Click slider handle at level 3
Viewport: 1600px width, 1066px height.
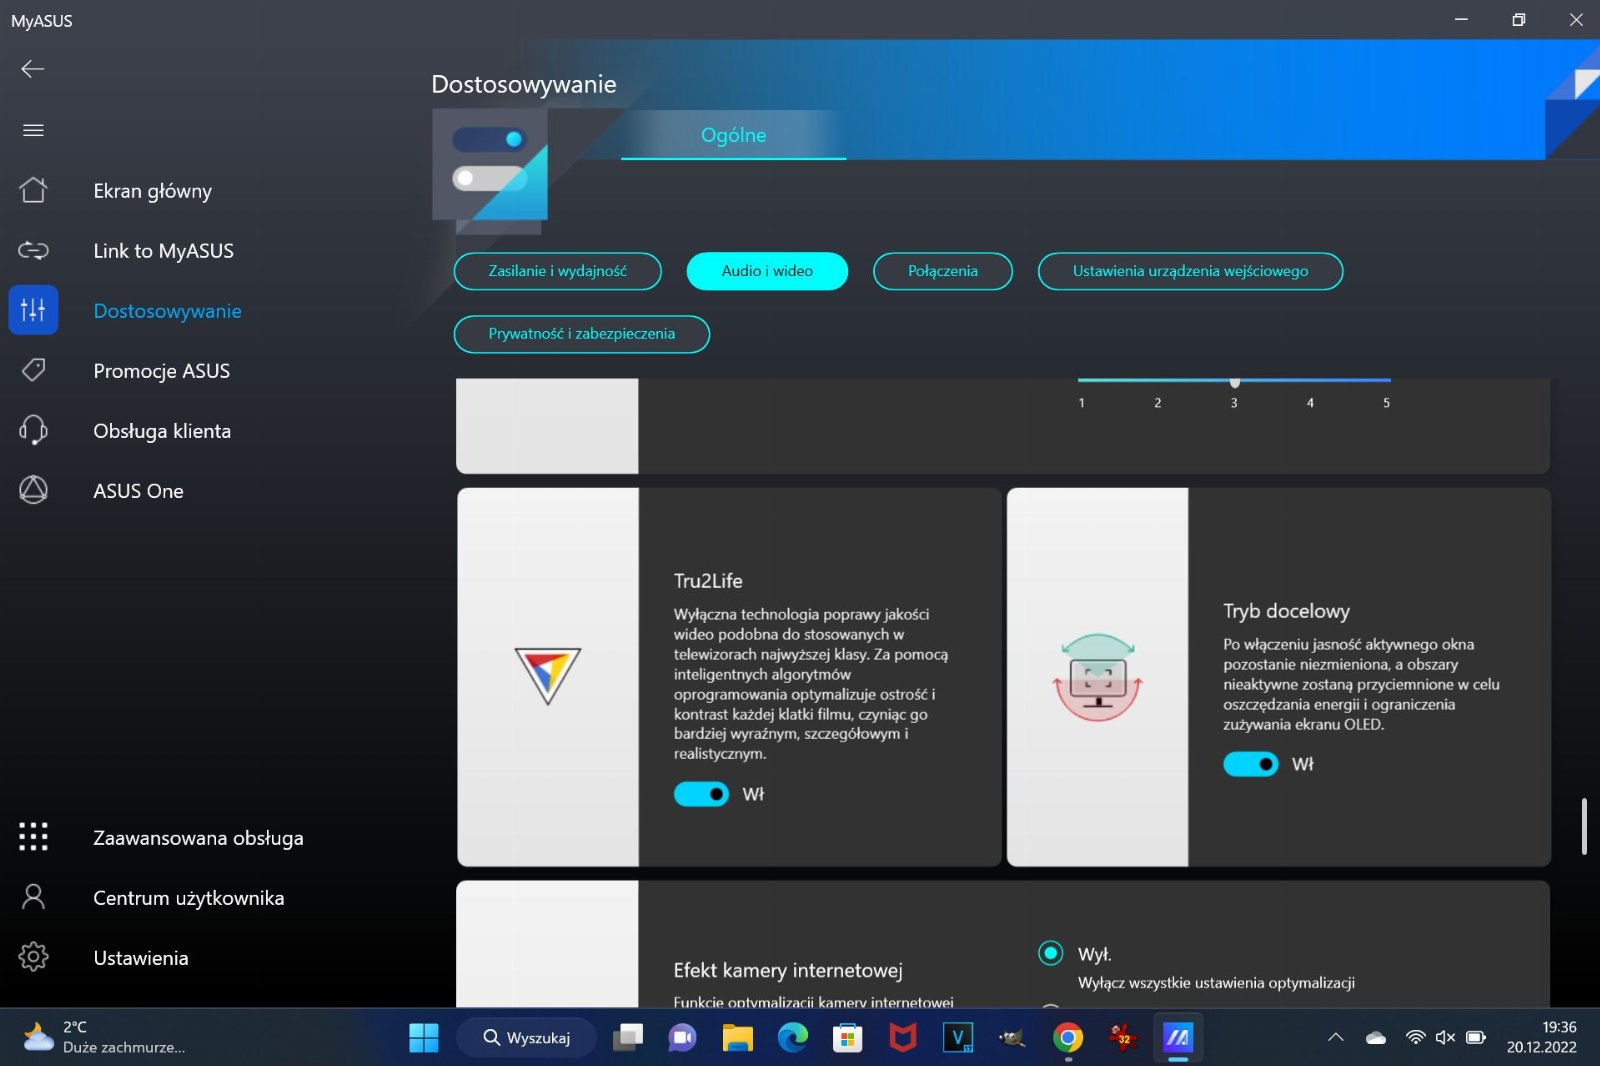pos(1235,382)
